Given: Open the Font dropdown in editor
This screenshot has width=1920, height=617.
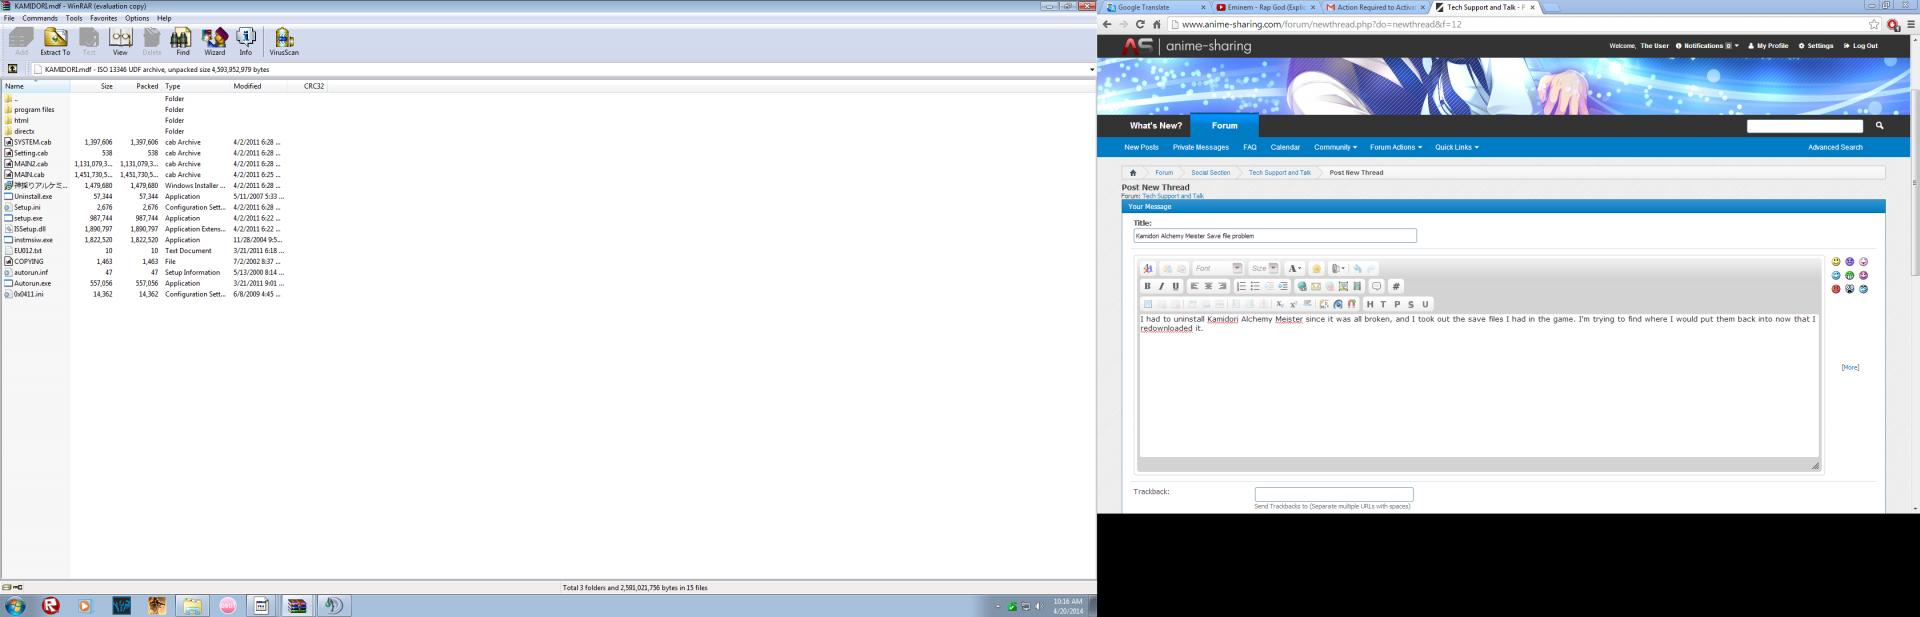Looking at the screenshot, I should click(1218, 268).
